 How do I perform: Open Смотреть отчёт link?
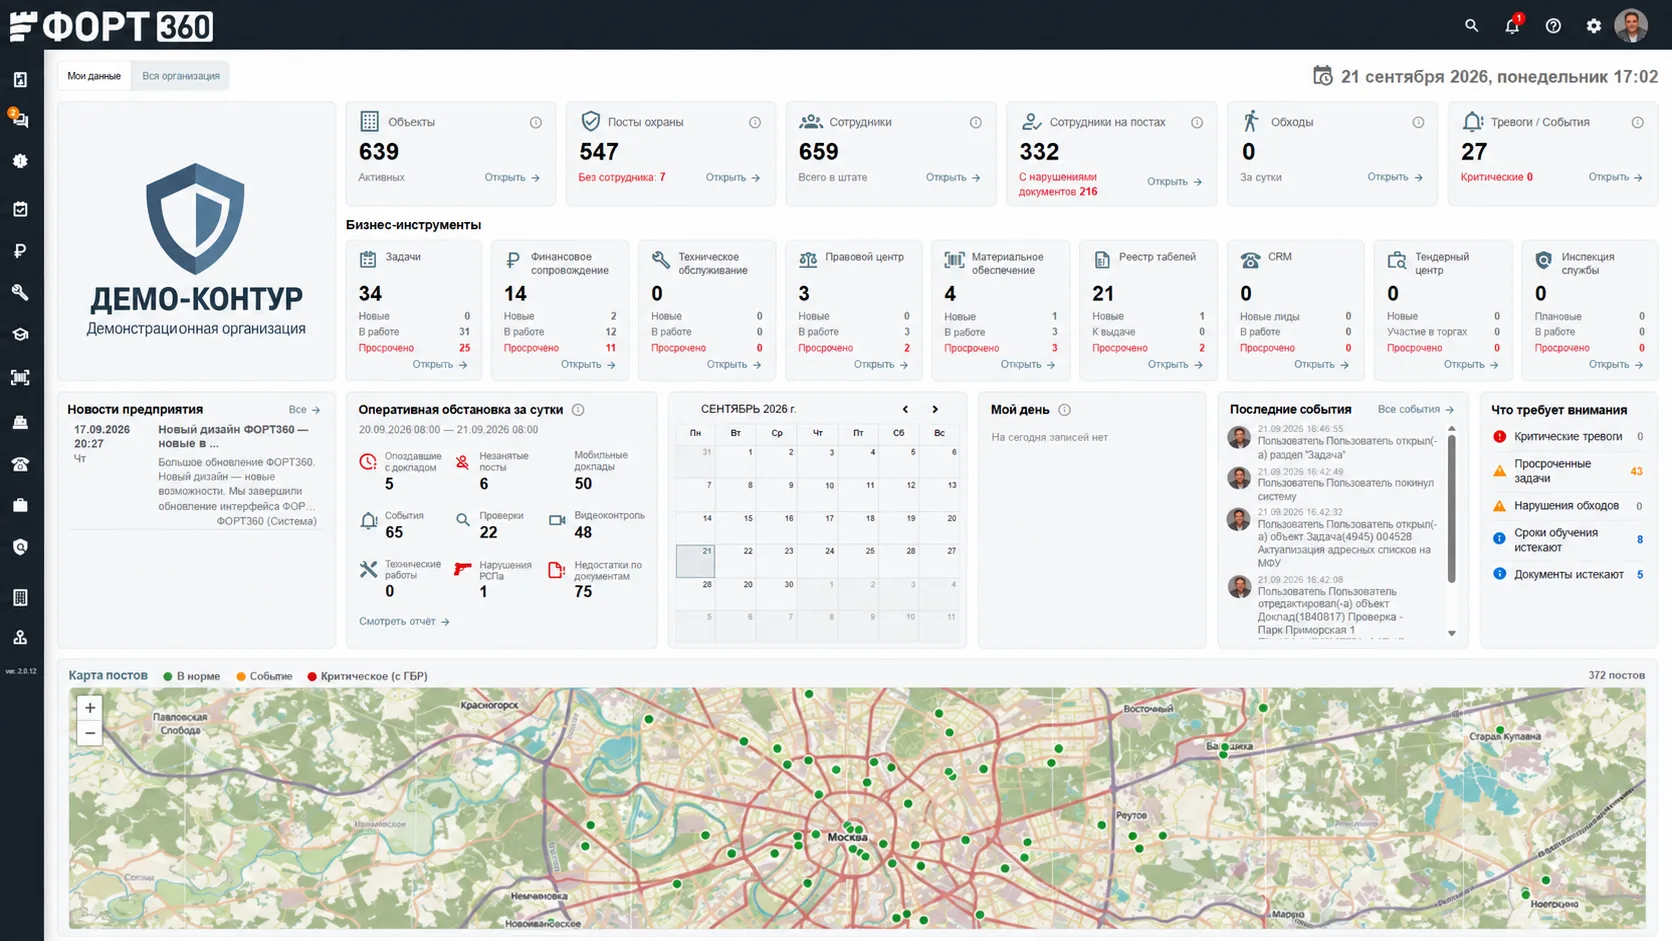point(404,621)
